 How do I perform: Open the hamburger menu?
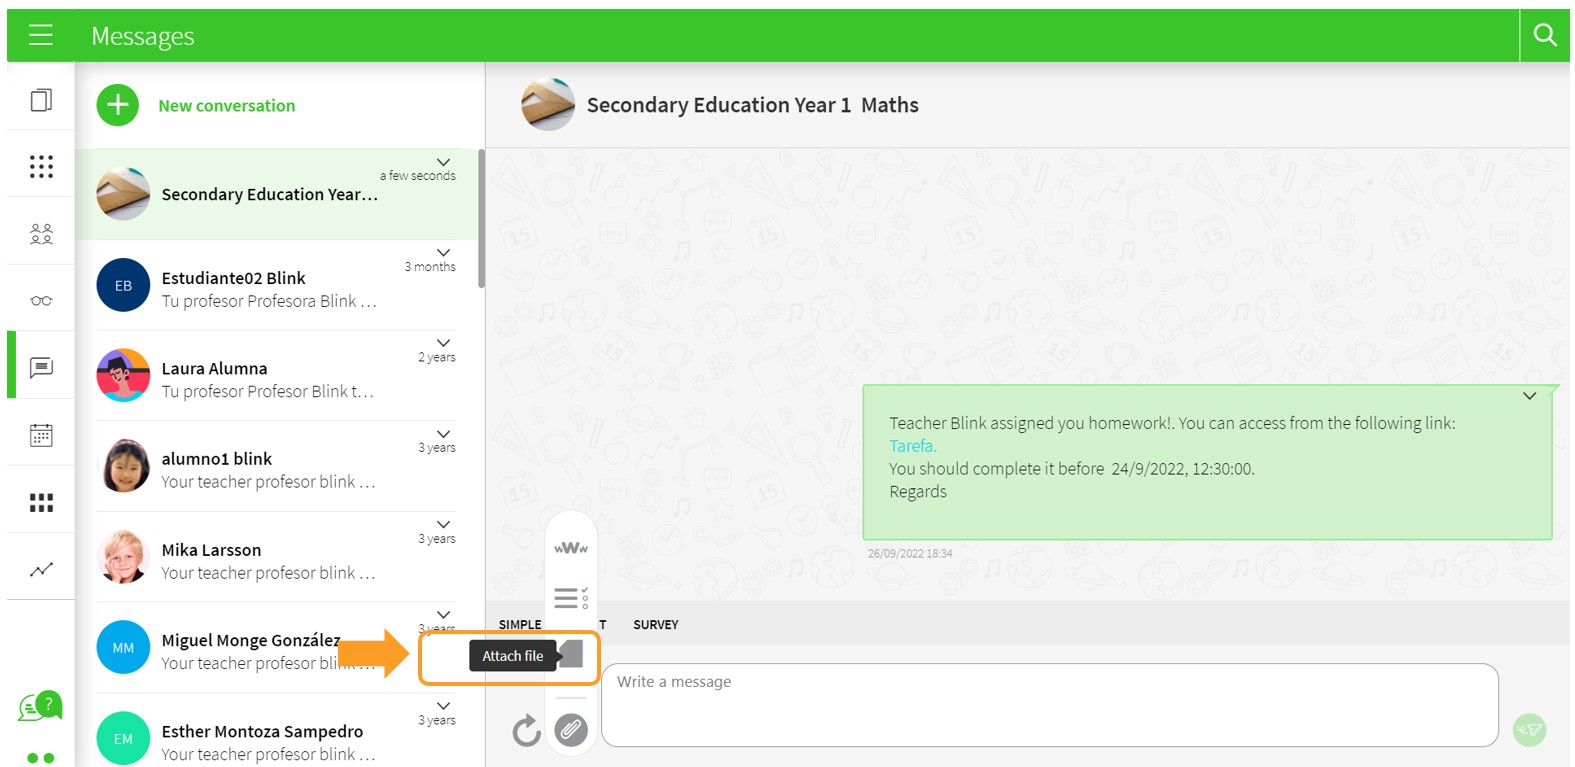click(41, 36)
